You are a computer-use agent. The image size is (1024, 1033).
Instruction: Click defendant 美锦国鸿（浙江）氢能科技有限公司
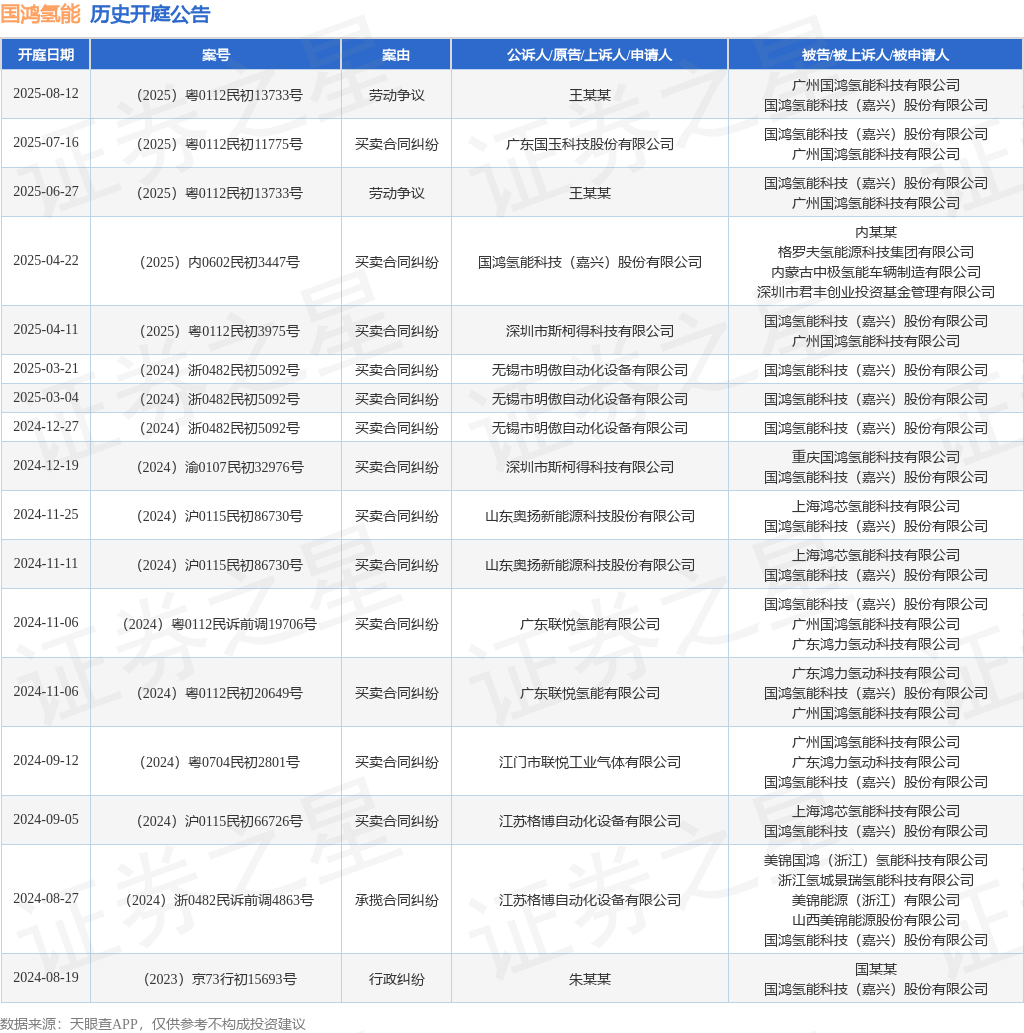(x=876, y=860)
